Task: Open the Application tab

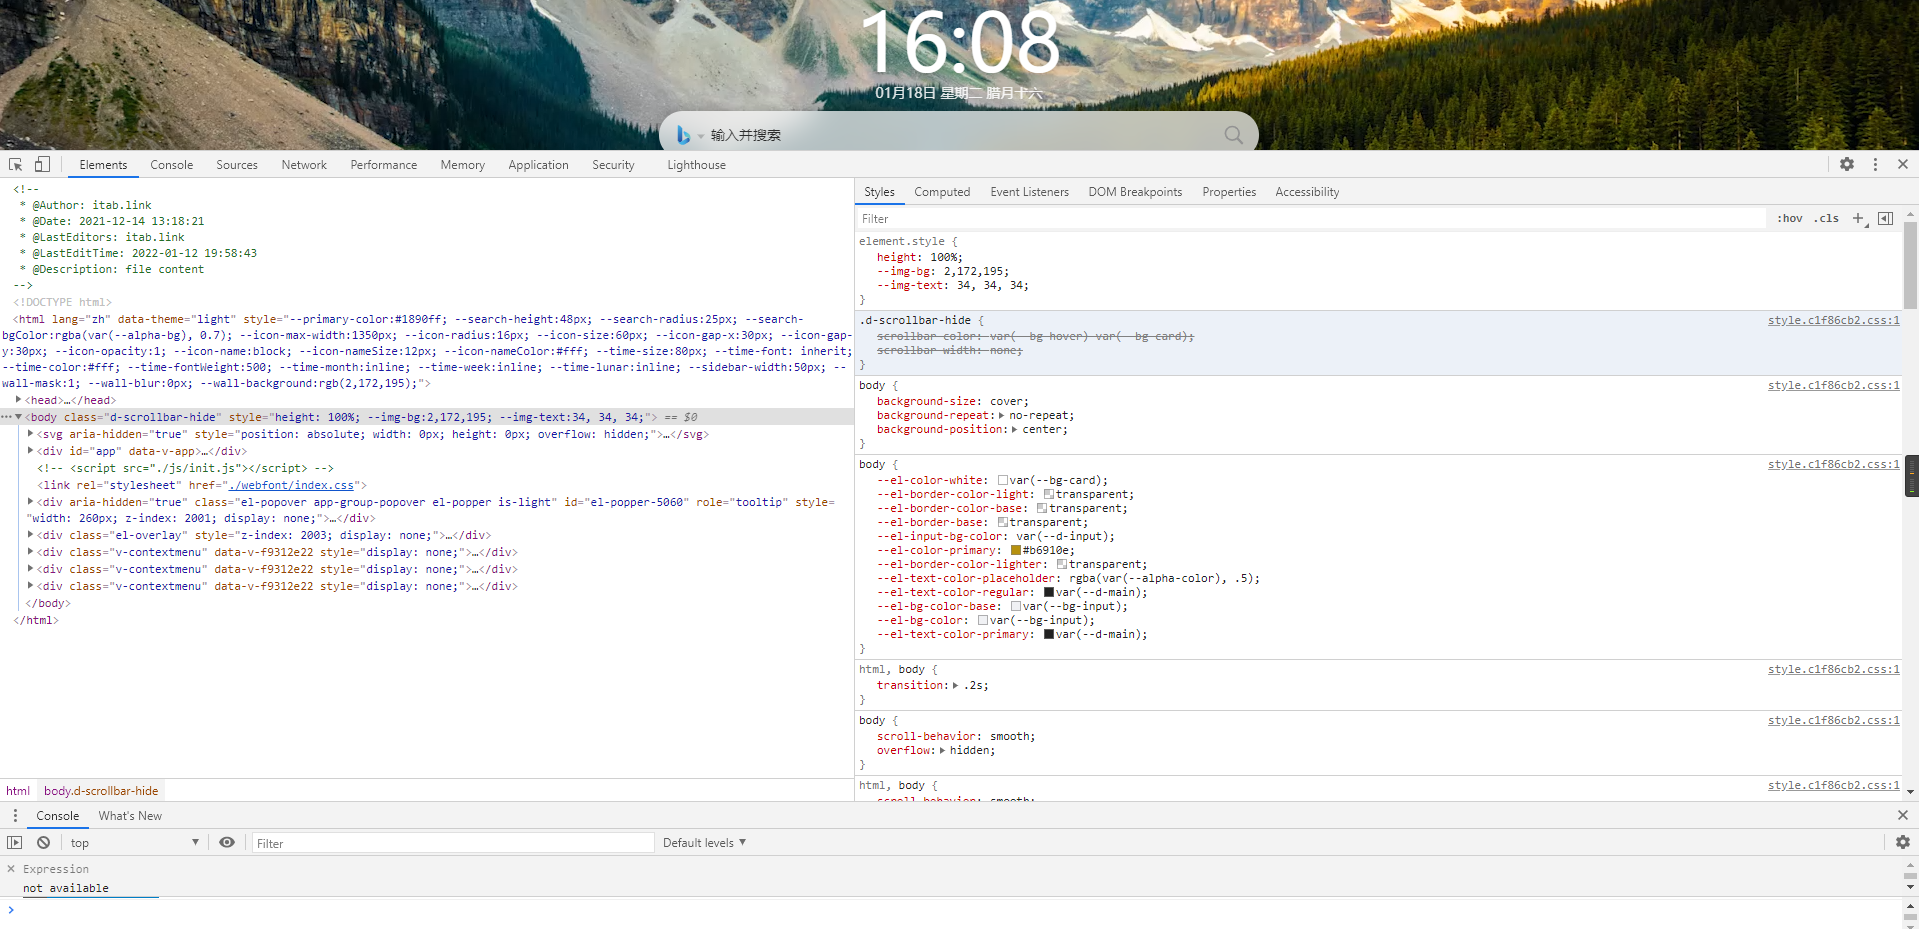Action: click(538, 165)
